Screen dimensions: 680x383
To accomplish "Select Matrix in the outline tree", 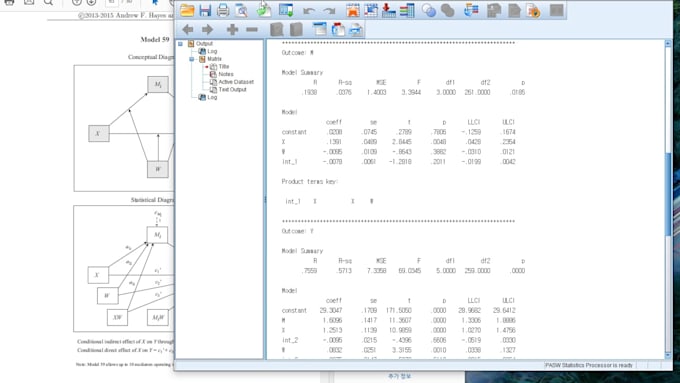I will click(214, 59).
